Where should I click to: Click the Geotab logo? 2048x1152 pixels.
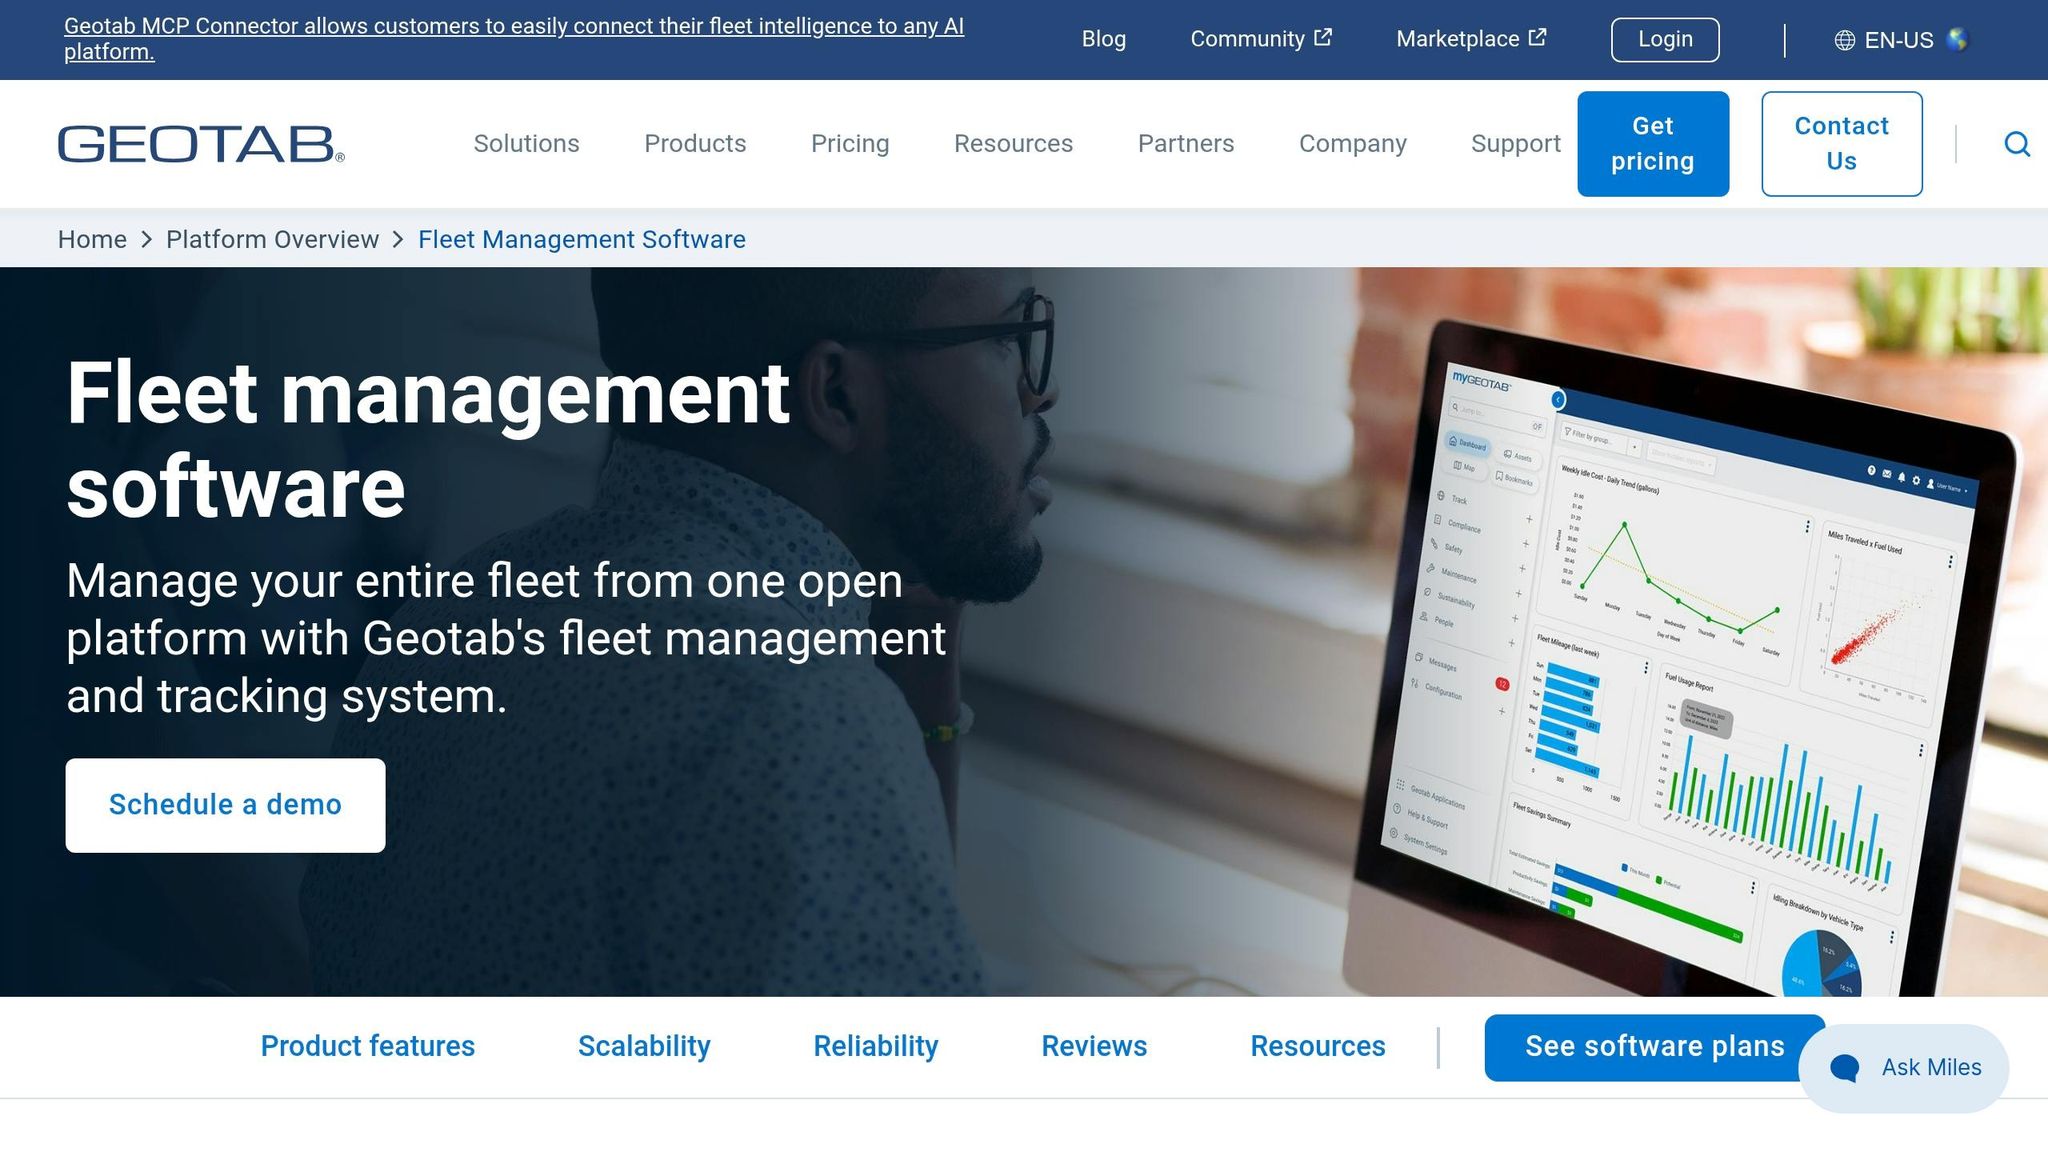(201, 144)
